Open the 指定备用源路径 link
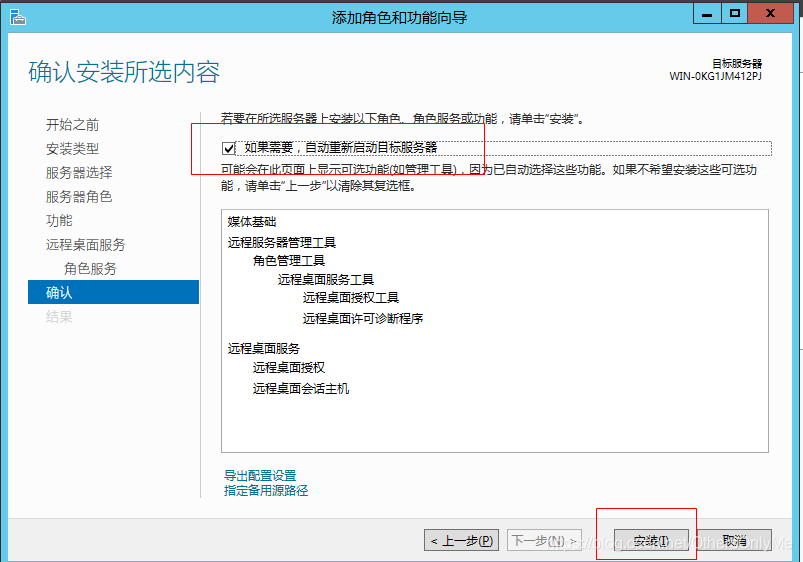The height and width of the screenshot is (562, 803). pos(266,491)
